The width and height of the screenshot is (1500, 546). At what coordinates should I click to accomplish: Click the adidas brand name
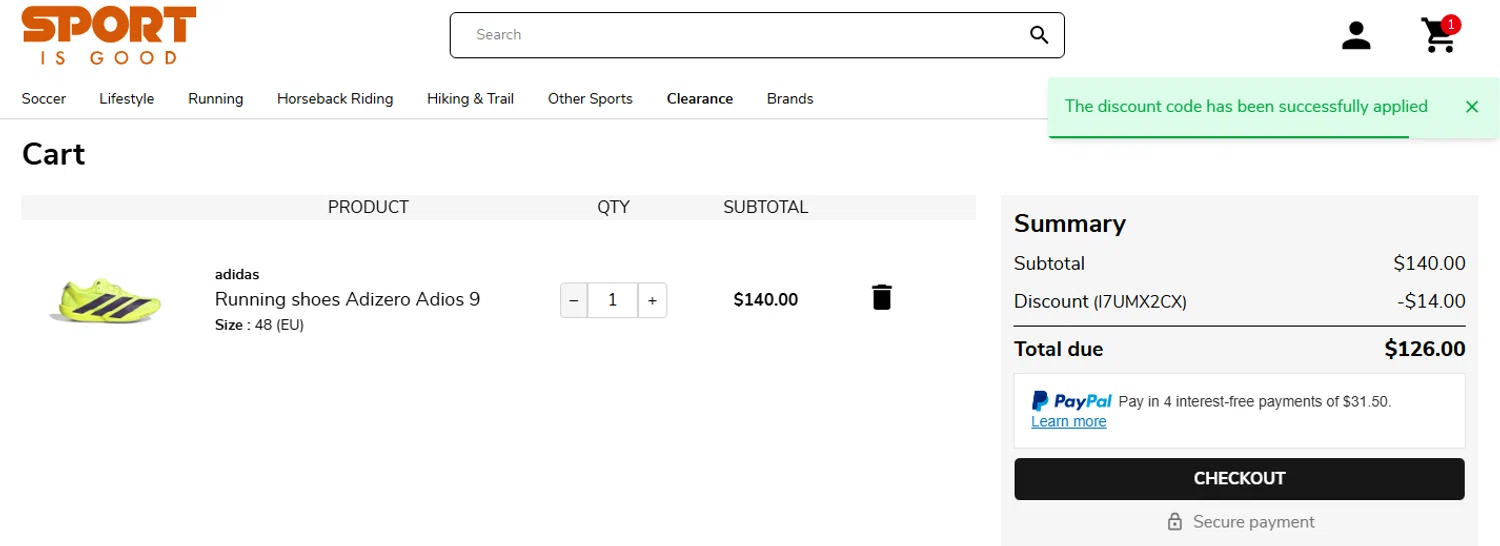(237, 274)
